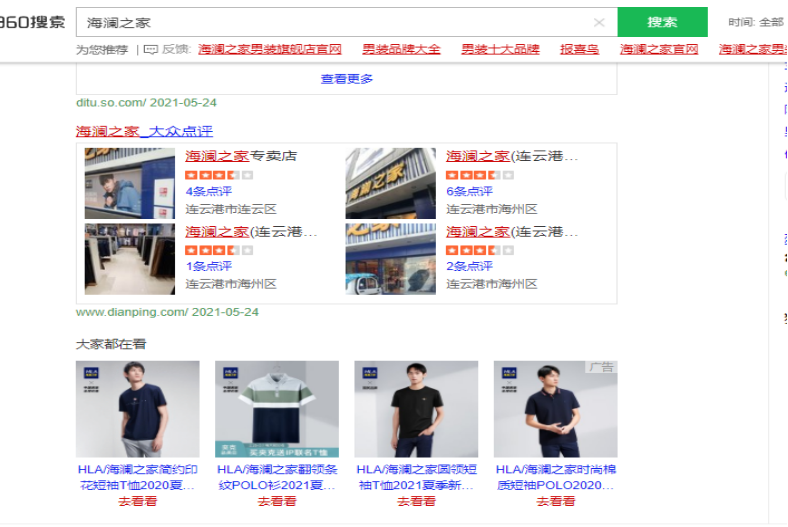The width and height of the screenshot is (788, 527).
Task: Open product image of 翻领条纹POLO衫
Action: tap(277, 409)
